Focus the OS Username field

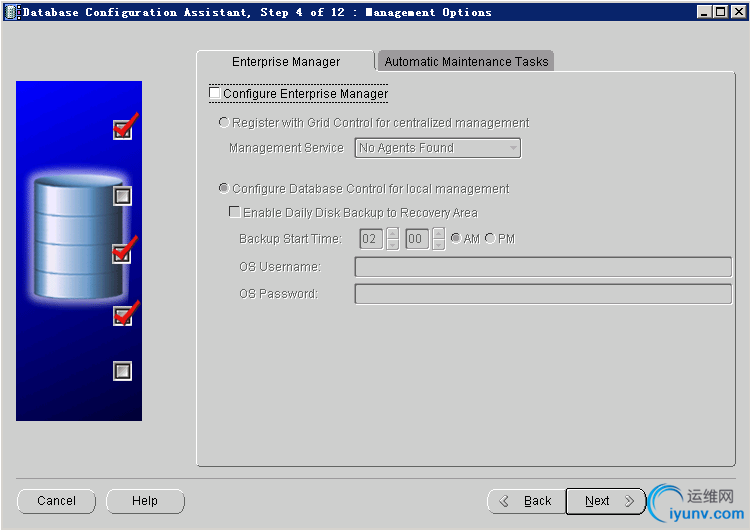point(543,266)
